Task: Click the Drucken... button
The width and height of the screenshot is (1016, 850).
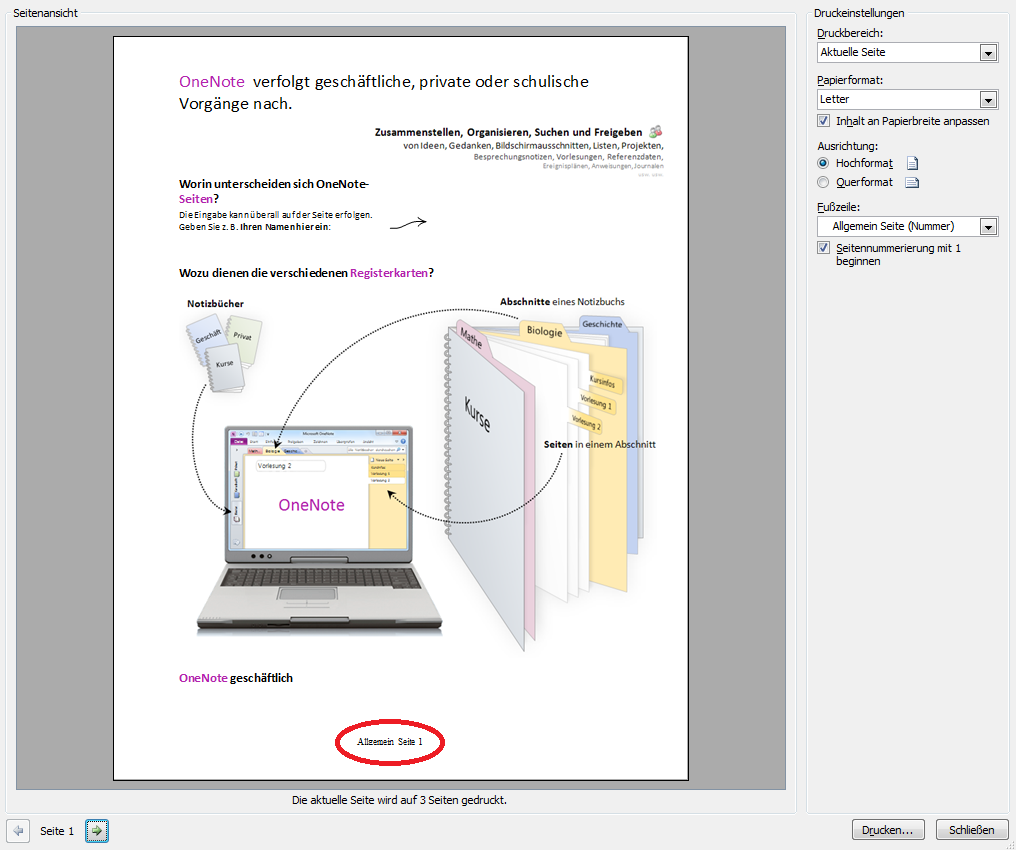Action: (x=887, y=830)
